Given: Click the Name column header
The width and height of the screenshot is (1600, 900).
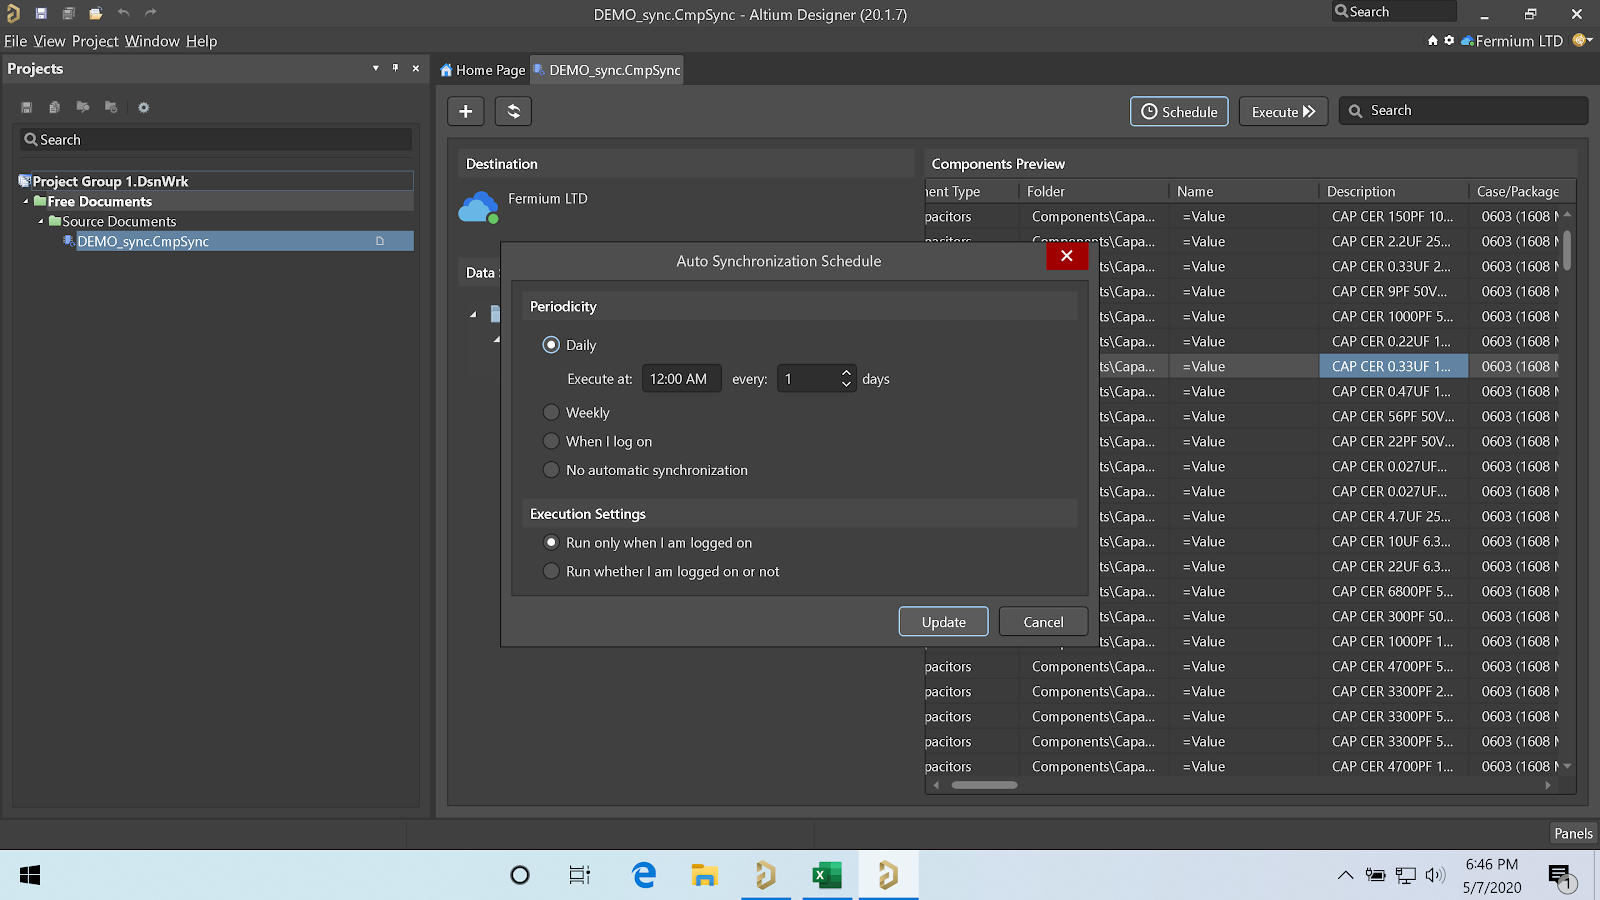Looking at the screenshot, I should pos(1243,191).
